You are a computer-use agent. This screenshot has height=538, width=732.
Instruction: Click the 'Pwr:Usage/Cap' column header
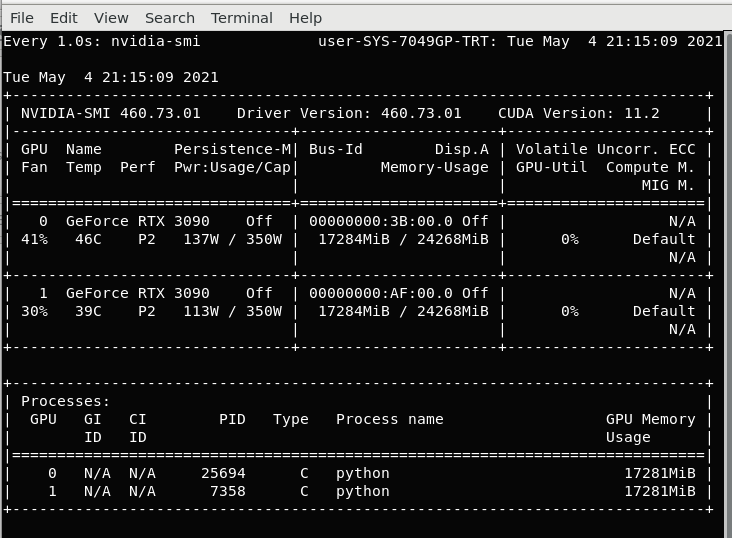click(x=232, y=167)
